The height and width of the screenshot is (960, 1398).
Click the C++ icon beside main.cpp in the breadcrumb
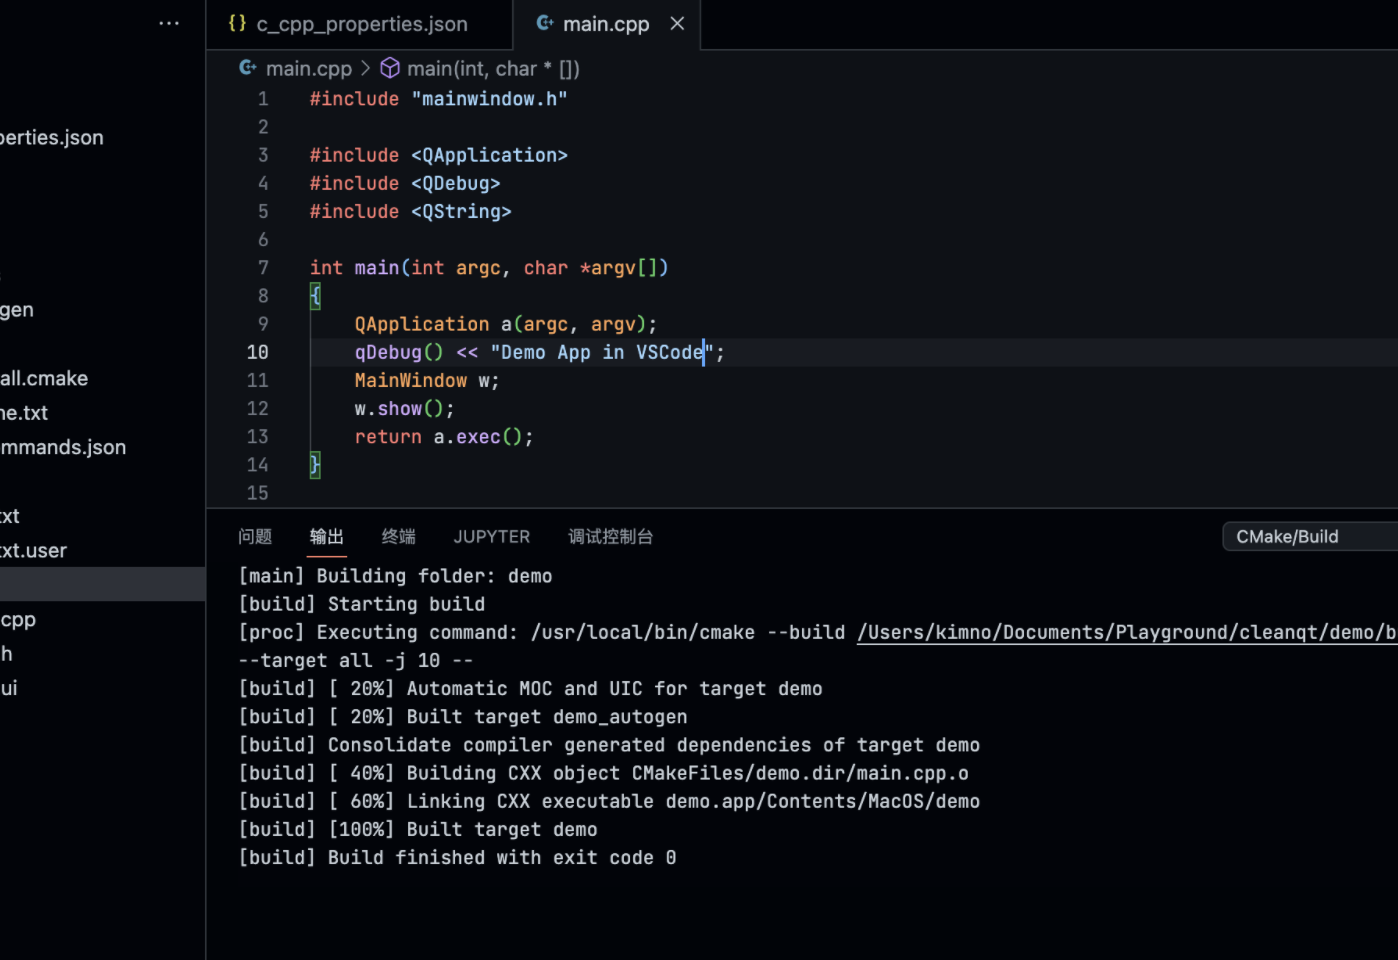click(247, 68)
